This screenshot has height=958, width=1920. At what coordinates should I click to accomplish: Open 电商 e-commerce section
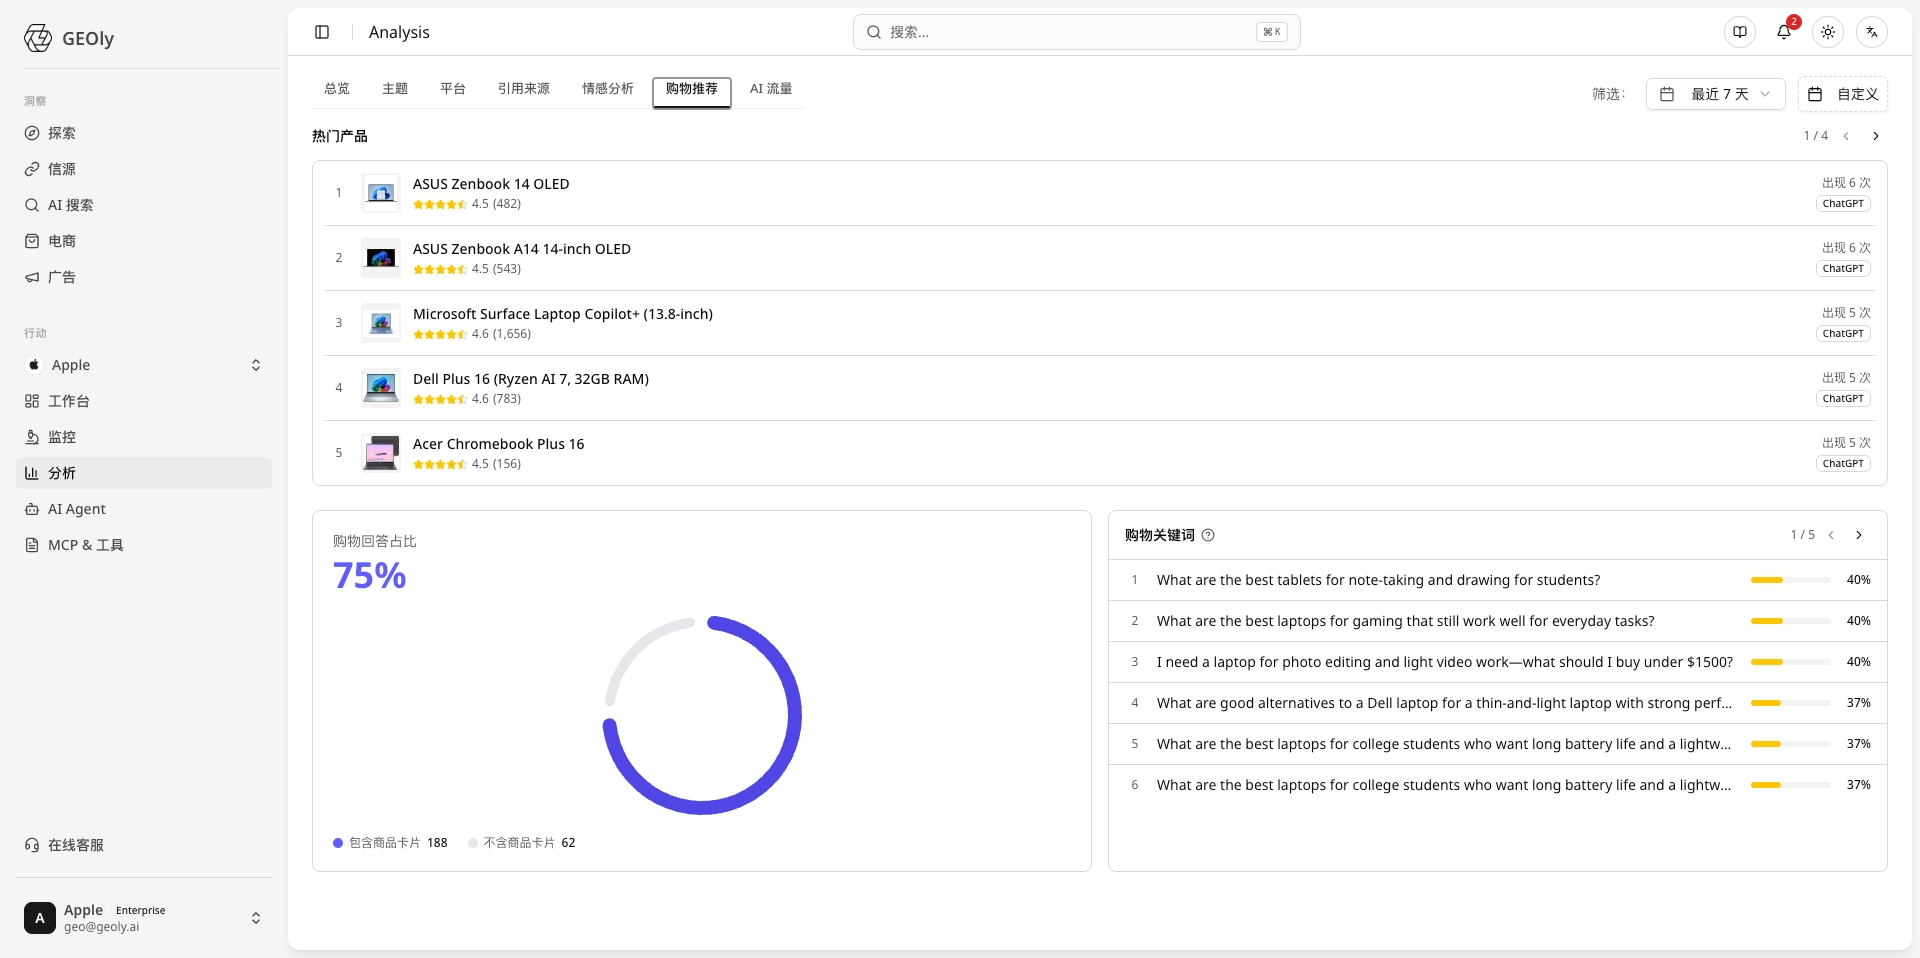[144, 241]
